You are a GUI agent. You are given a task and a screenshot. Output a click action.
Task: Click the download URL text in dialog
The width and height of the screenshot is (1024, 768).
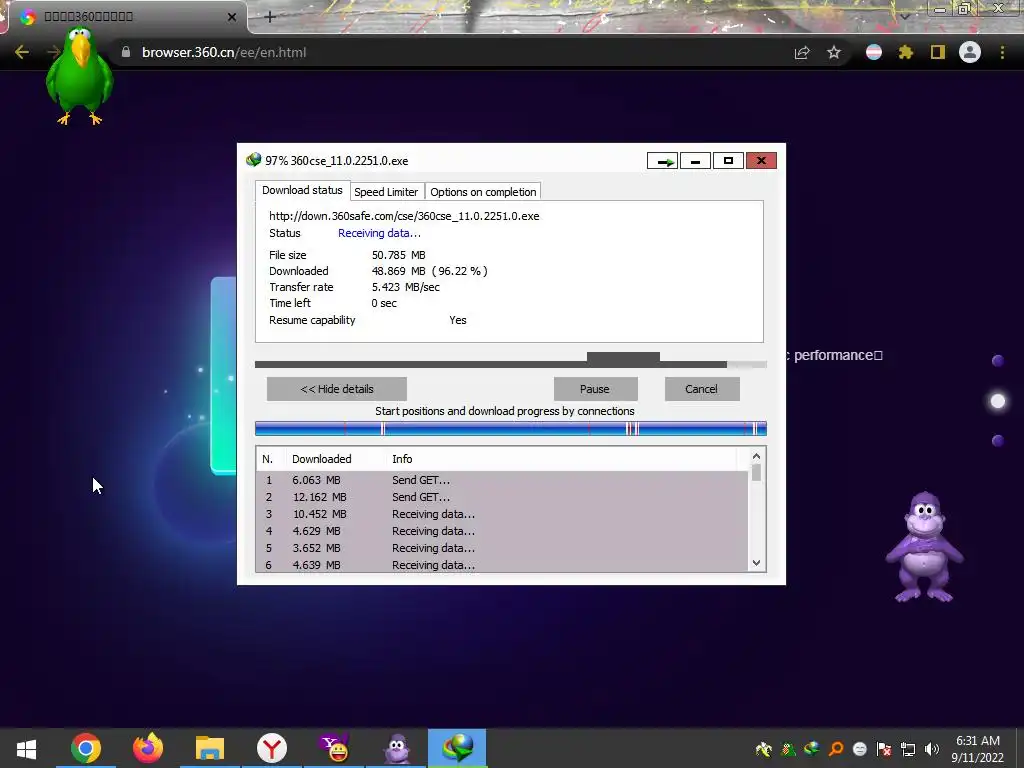point(404,216)
